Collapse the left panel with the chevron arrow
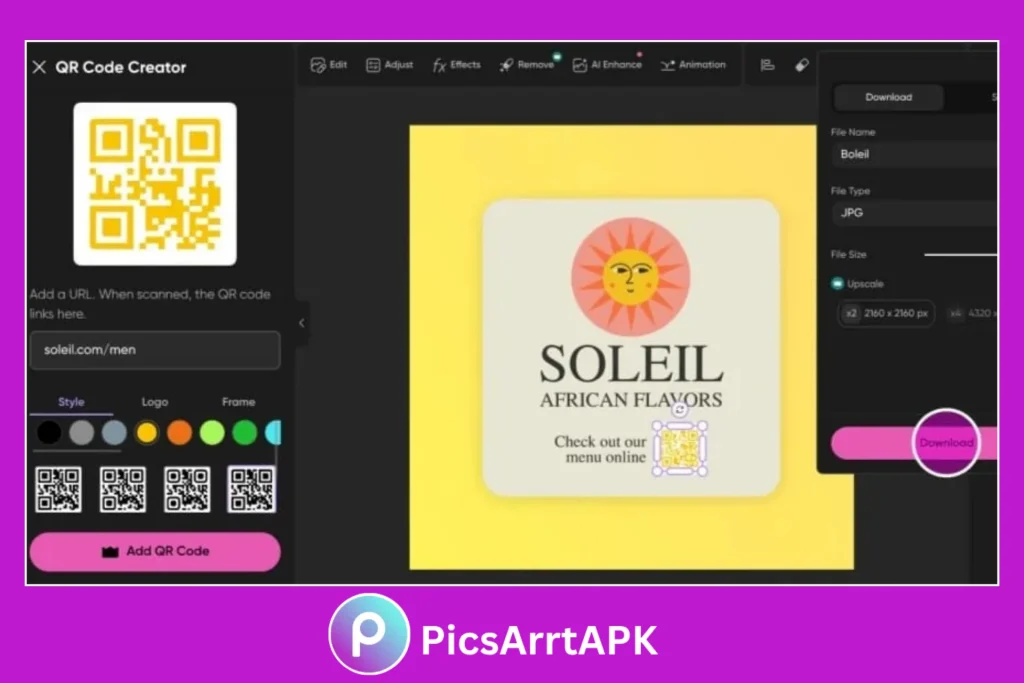Viewport: 1024px width, 683px height. tap(300, 323)
